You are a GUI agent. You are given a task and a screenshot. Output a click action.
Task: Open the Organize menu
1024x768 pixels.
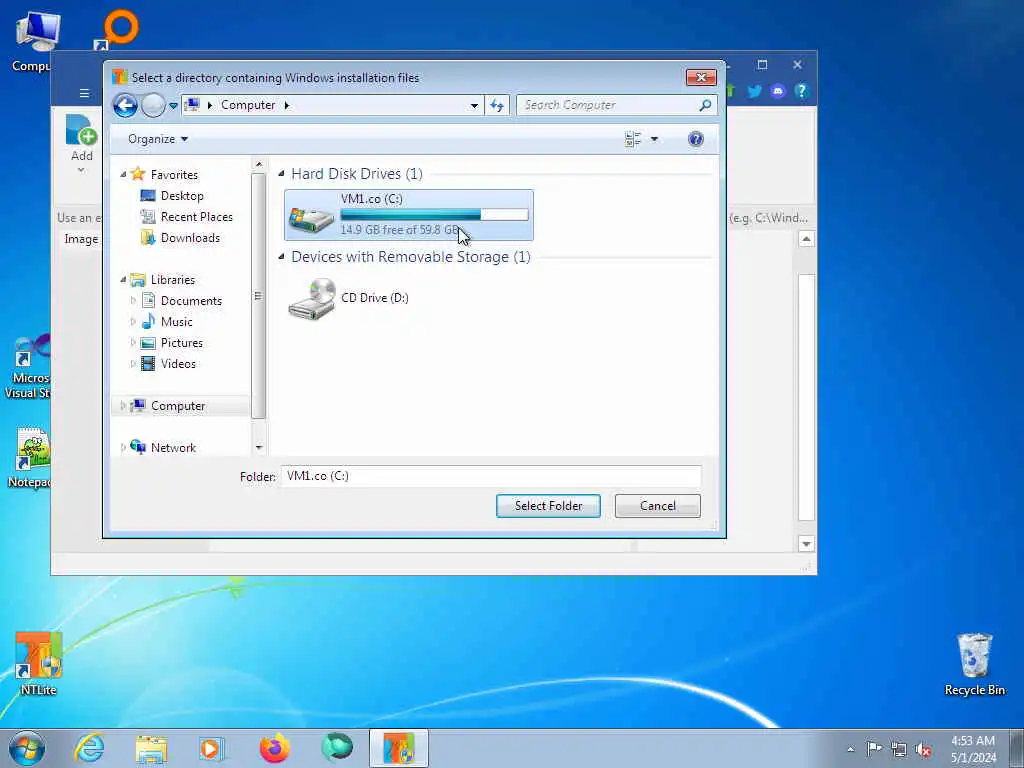pos(158,139)
